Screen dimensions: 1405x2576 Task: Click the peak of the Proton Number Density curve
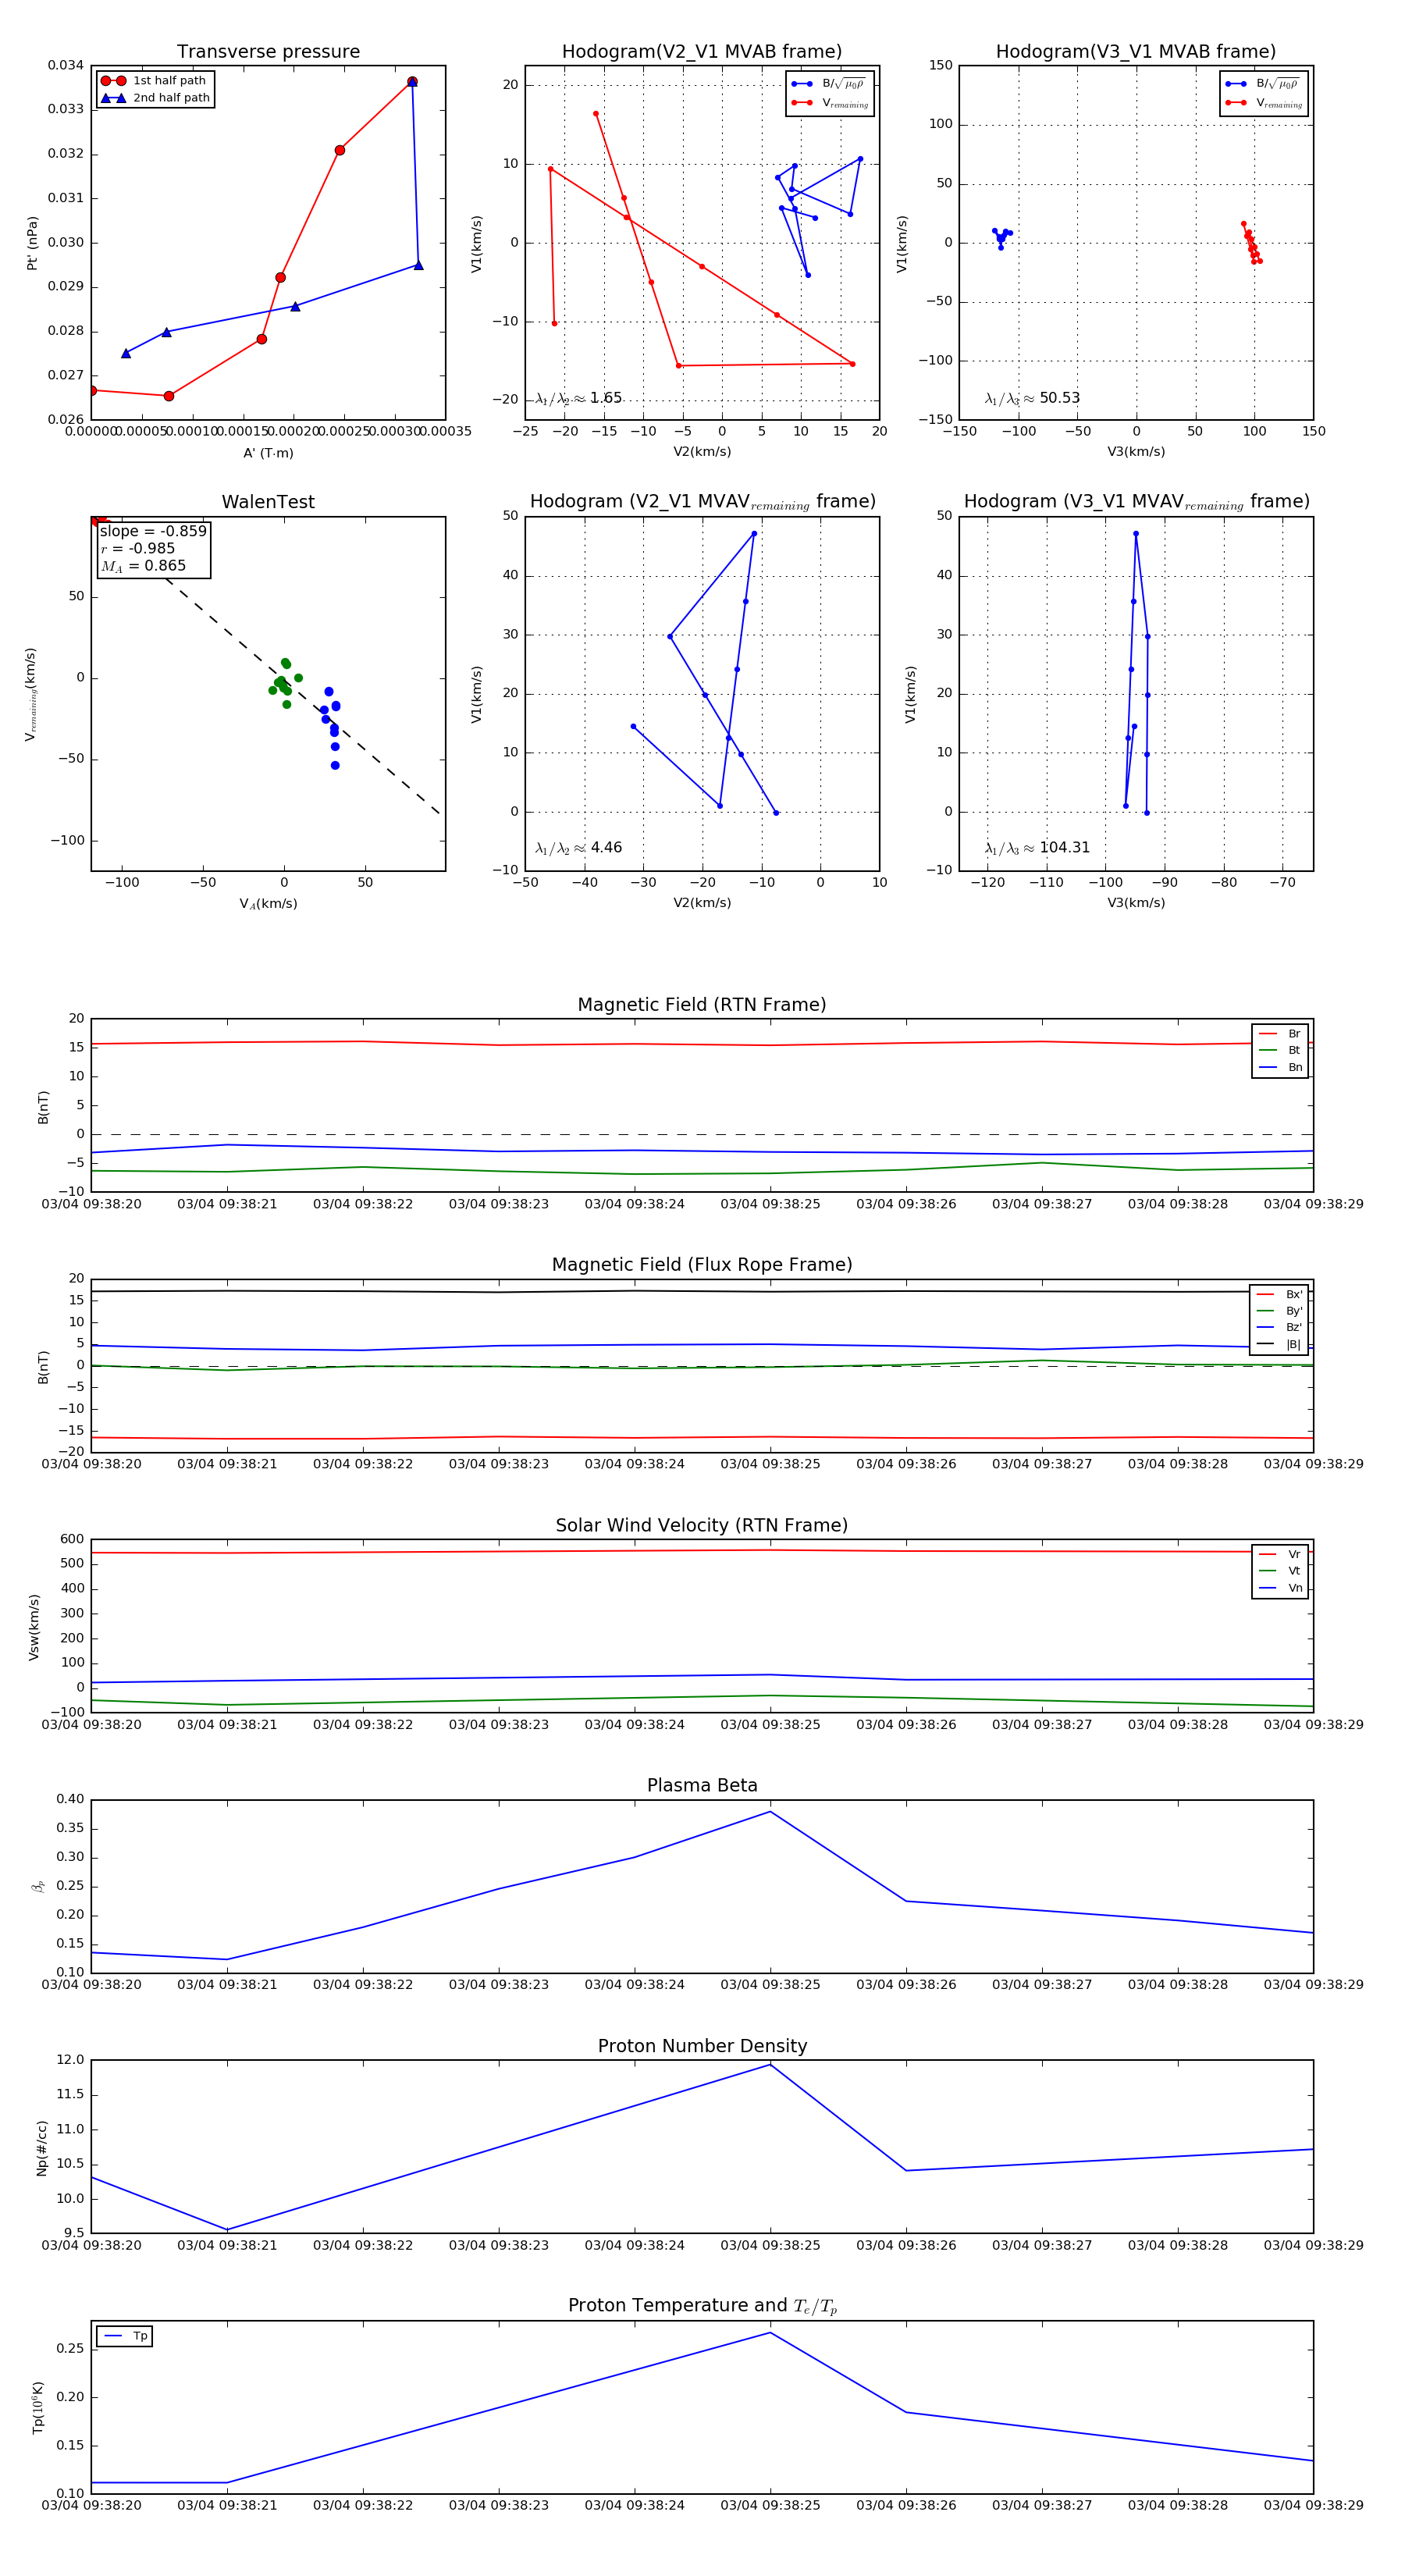[x=770, y=2064]
